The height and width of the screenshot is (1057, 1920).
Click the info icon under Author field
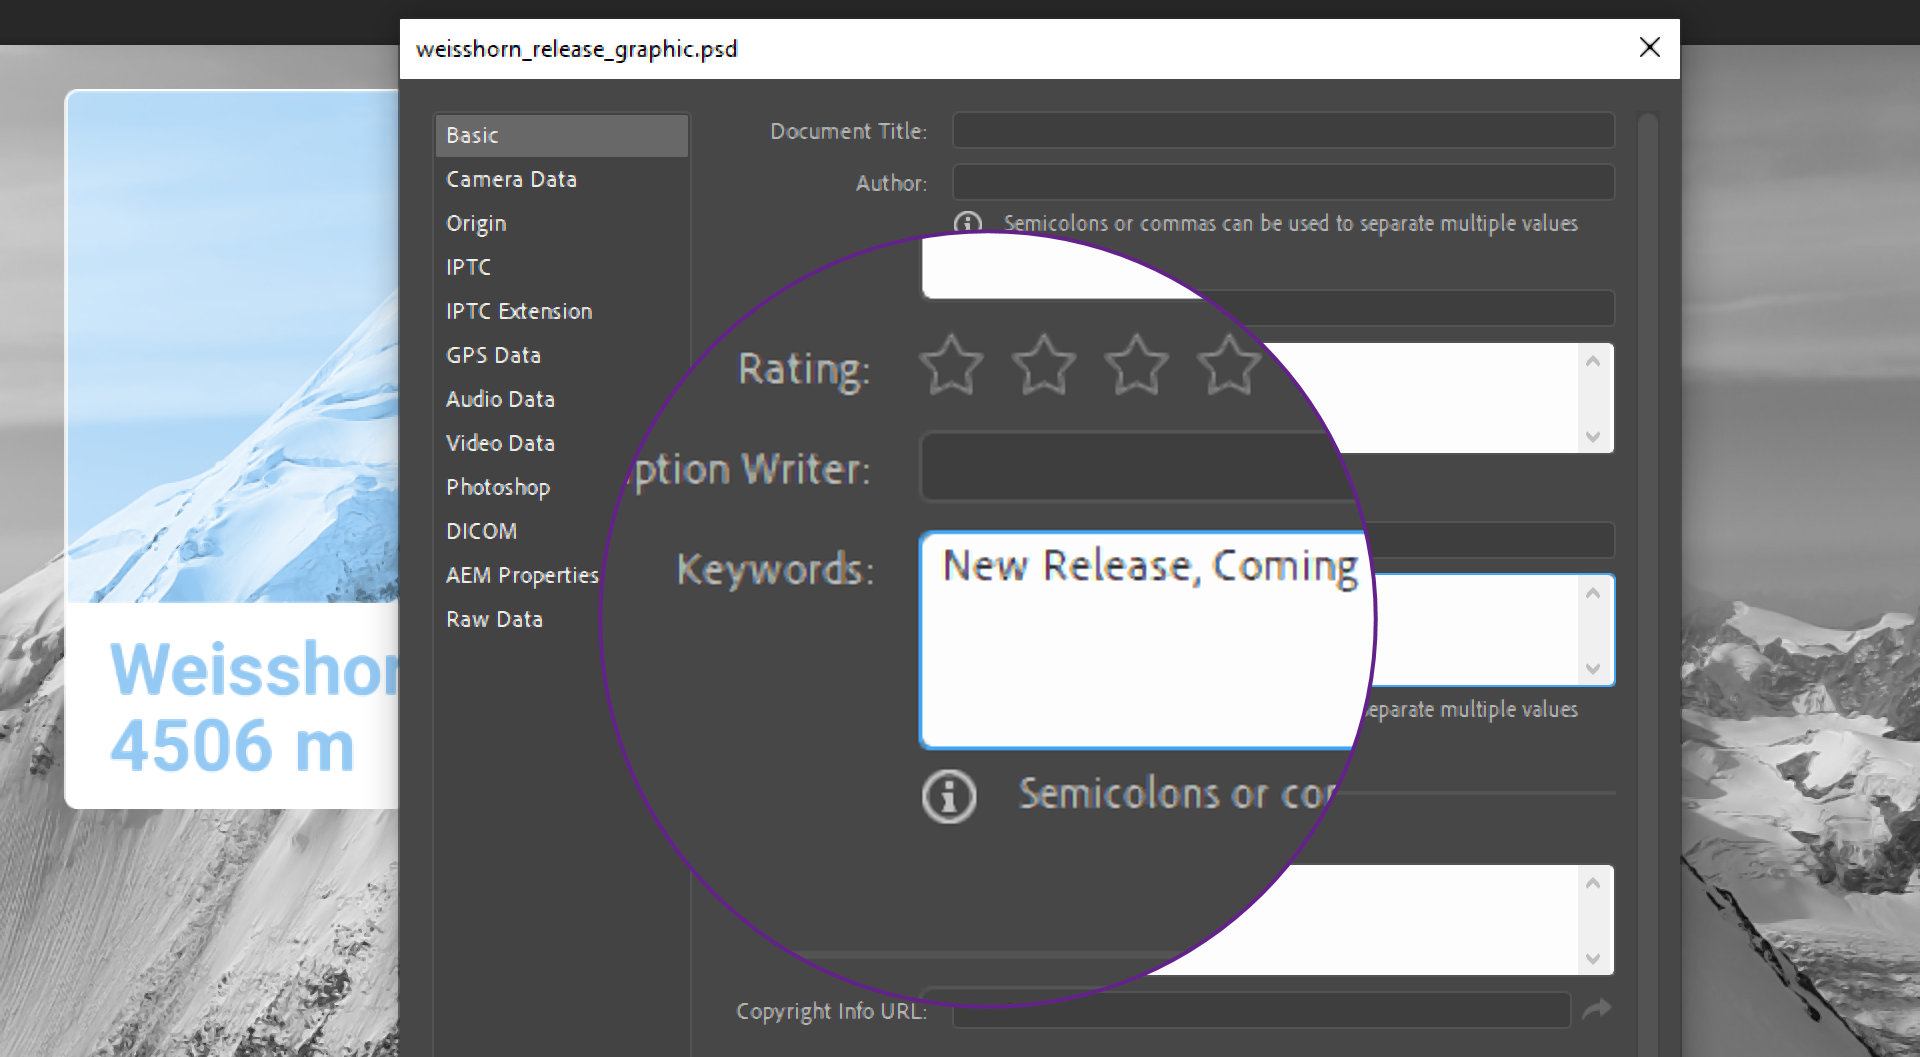point(967,223)
